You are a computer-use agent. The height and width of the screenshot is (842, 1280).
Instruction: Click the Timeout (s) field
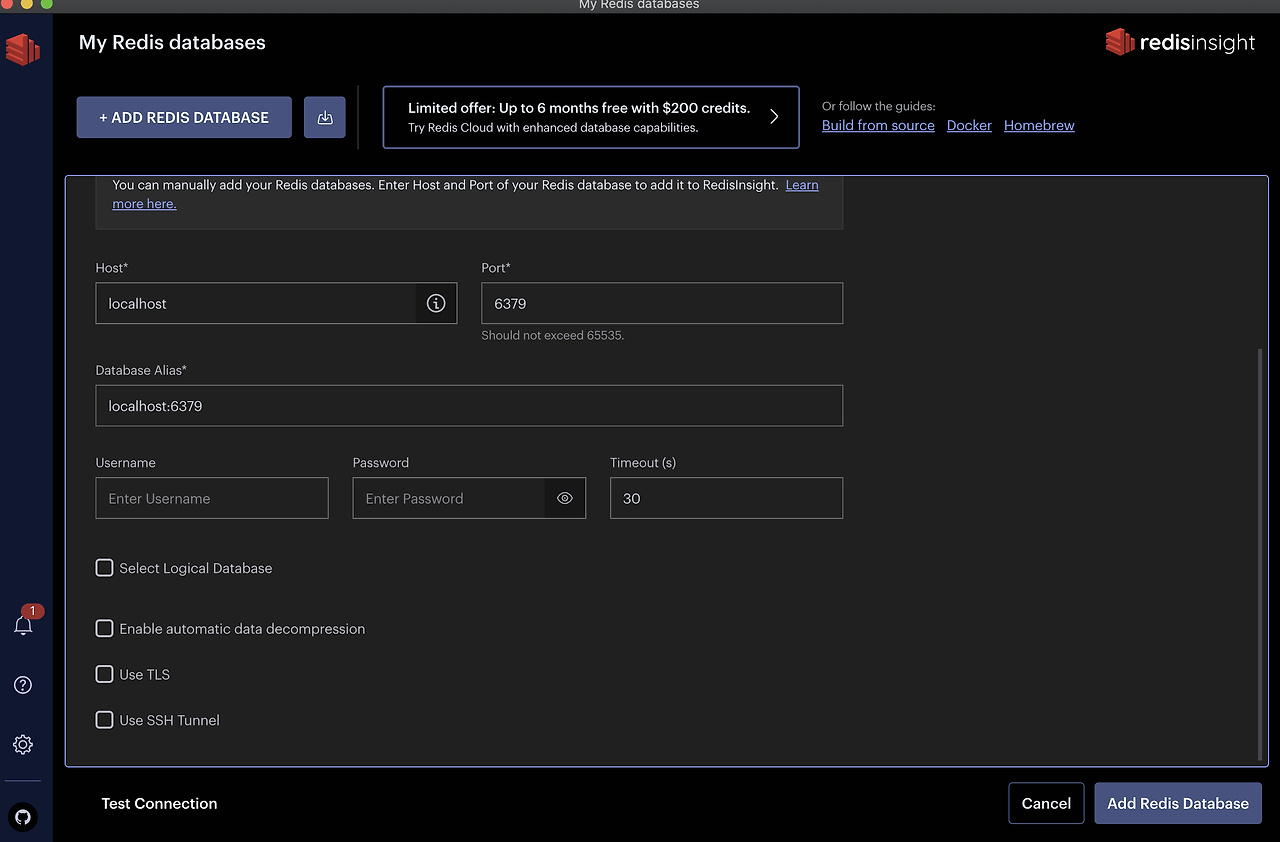pos(726,498)
